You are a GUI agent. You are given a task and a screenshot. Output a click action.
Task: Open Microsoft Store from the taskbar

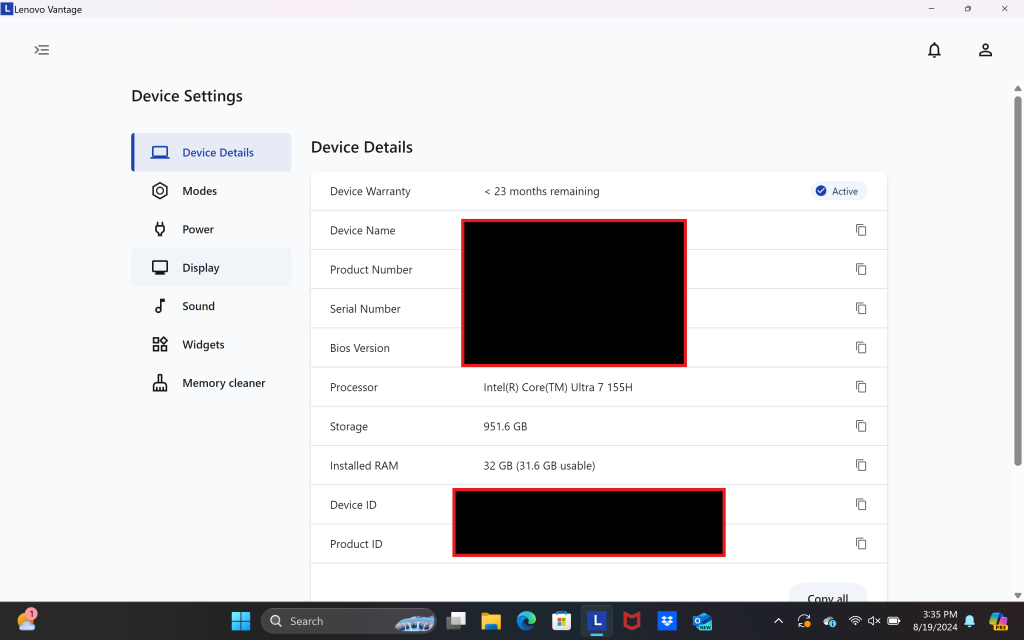[562, 621]
